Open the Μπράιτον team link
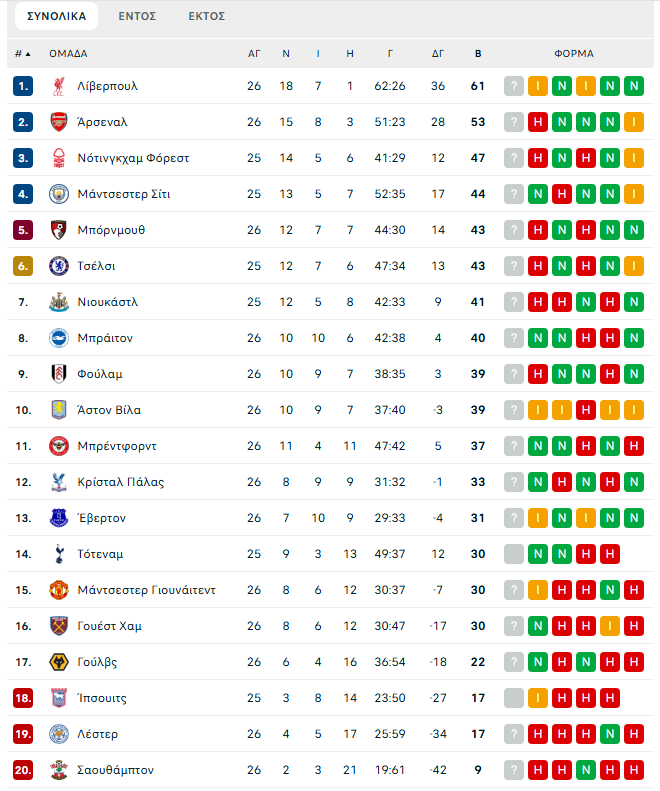Image resolution: width=660 pixels, height=791 pixels. pyautogui.click(x=105, y=338)
